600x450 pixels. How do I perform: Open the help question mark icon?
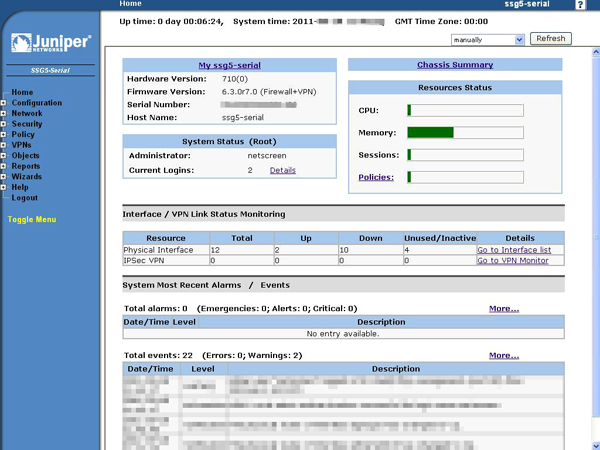click(580, 5)
